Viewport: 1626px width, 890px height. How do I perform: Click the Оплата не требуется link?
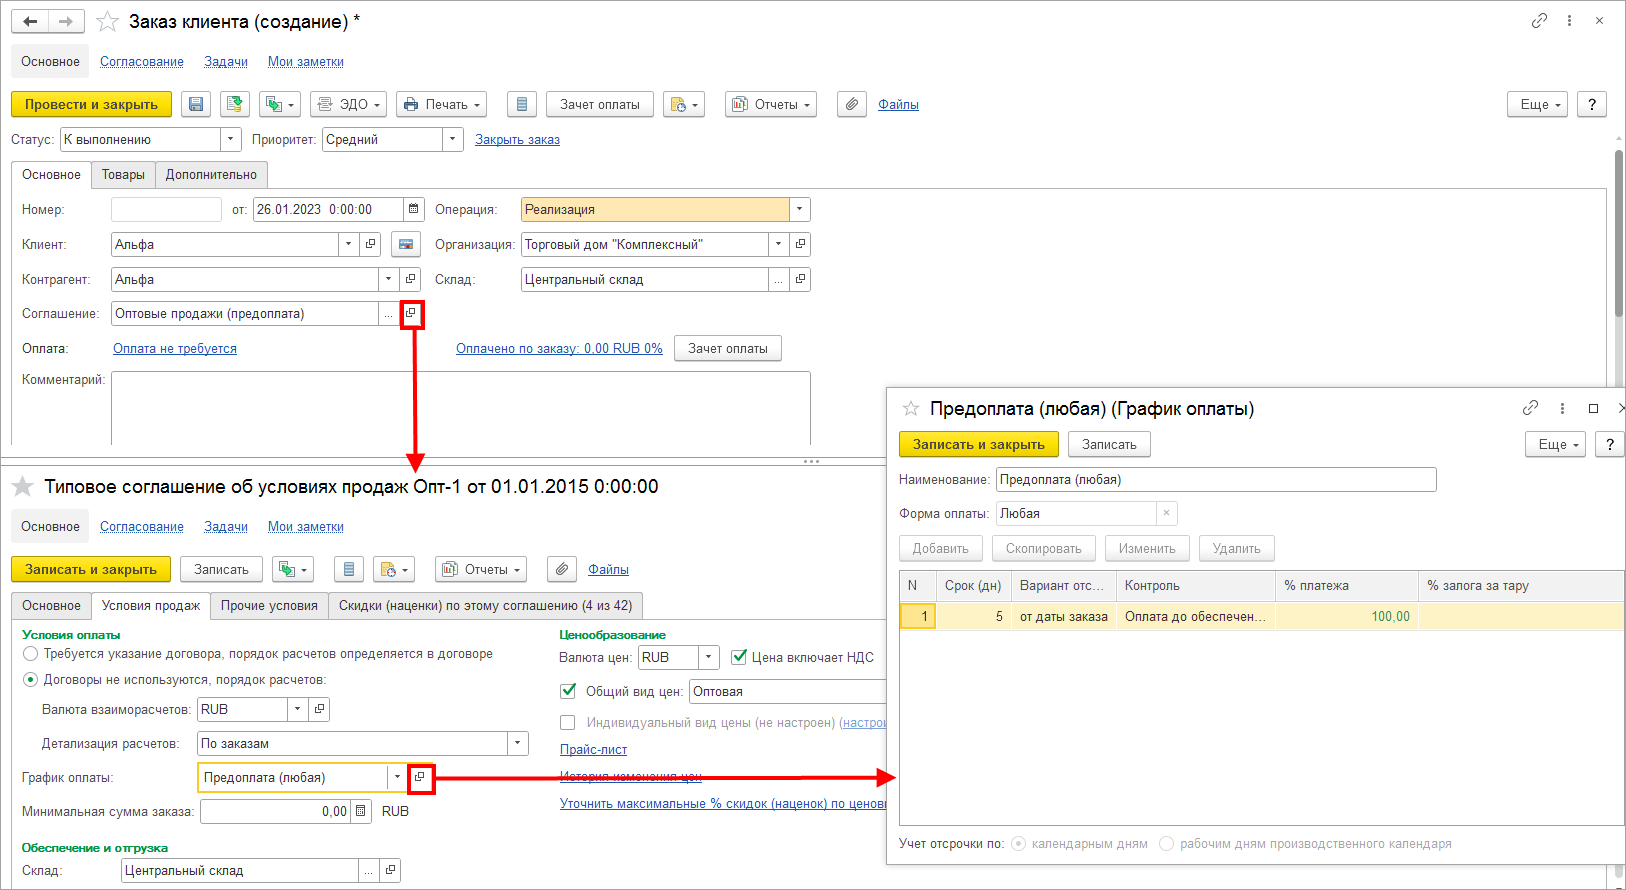[x=175, y=348]
